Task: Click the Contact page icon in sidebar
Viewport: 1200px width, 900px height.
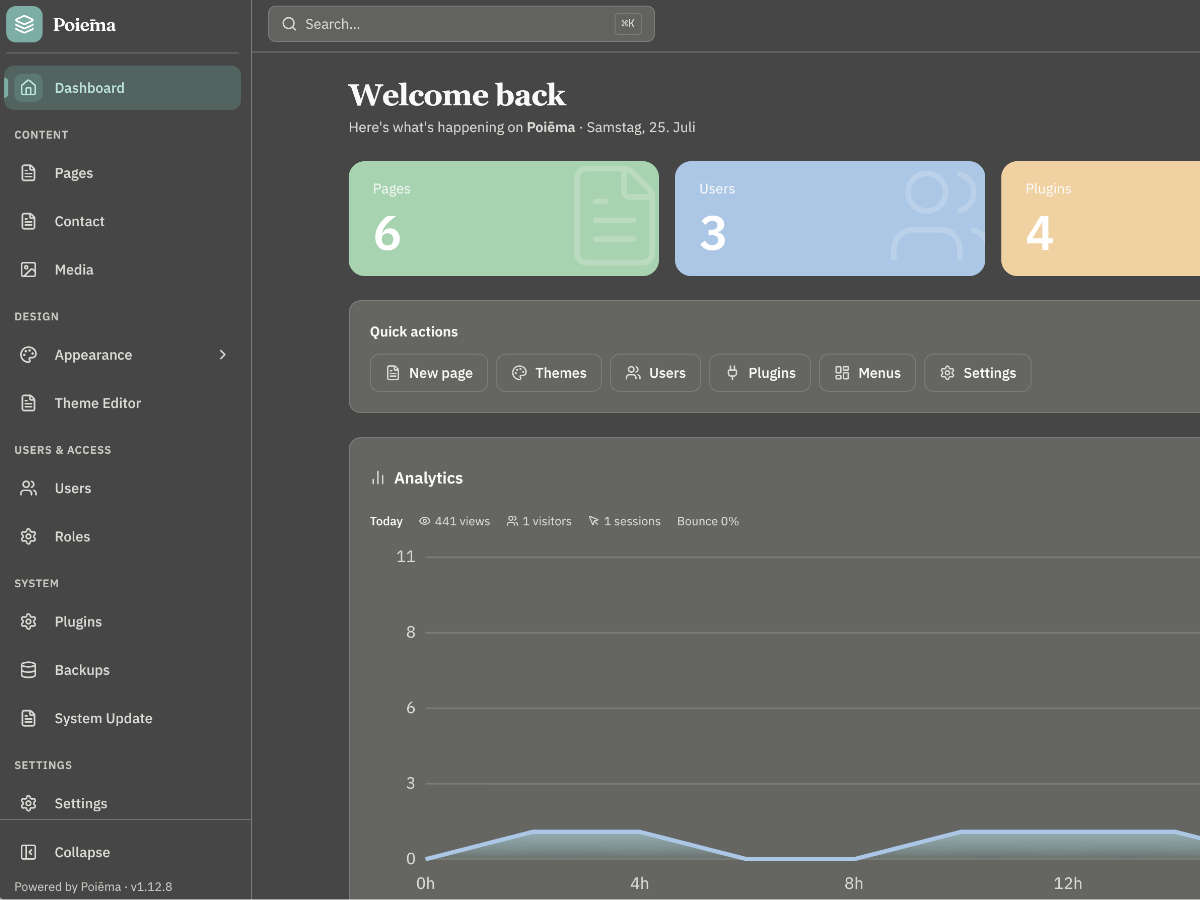Action: (29, 221)
